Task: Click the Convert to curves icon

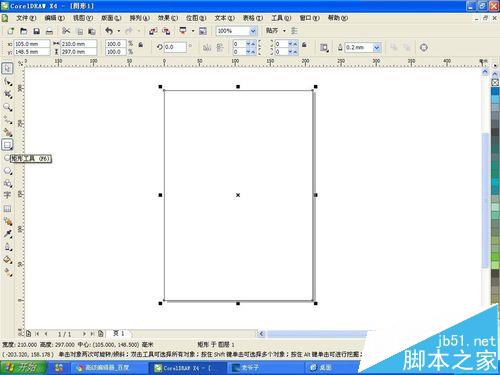Action: pos(424,47)
